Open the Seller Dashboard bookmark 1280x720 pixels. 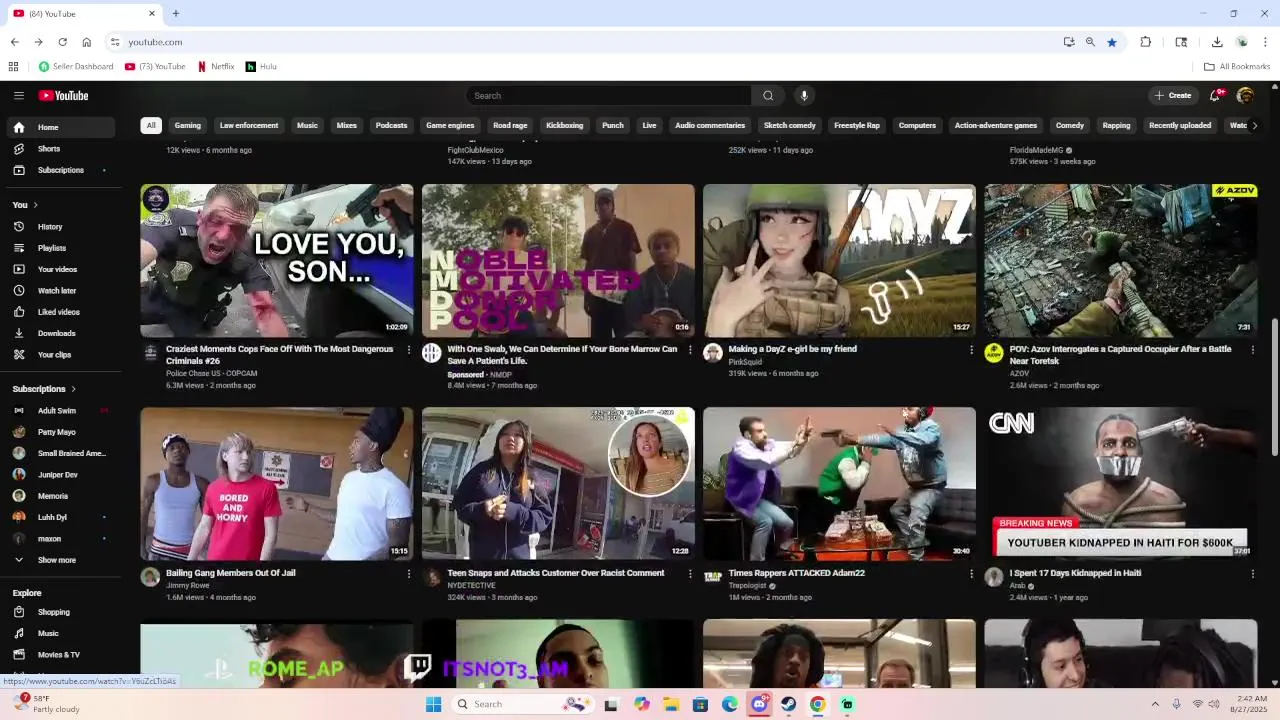[x=76, y=66]
